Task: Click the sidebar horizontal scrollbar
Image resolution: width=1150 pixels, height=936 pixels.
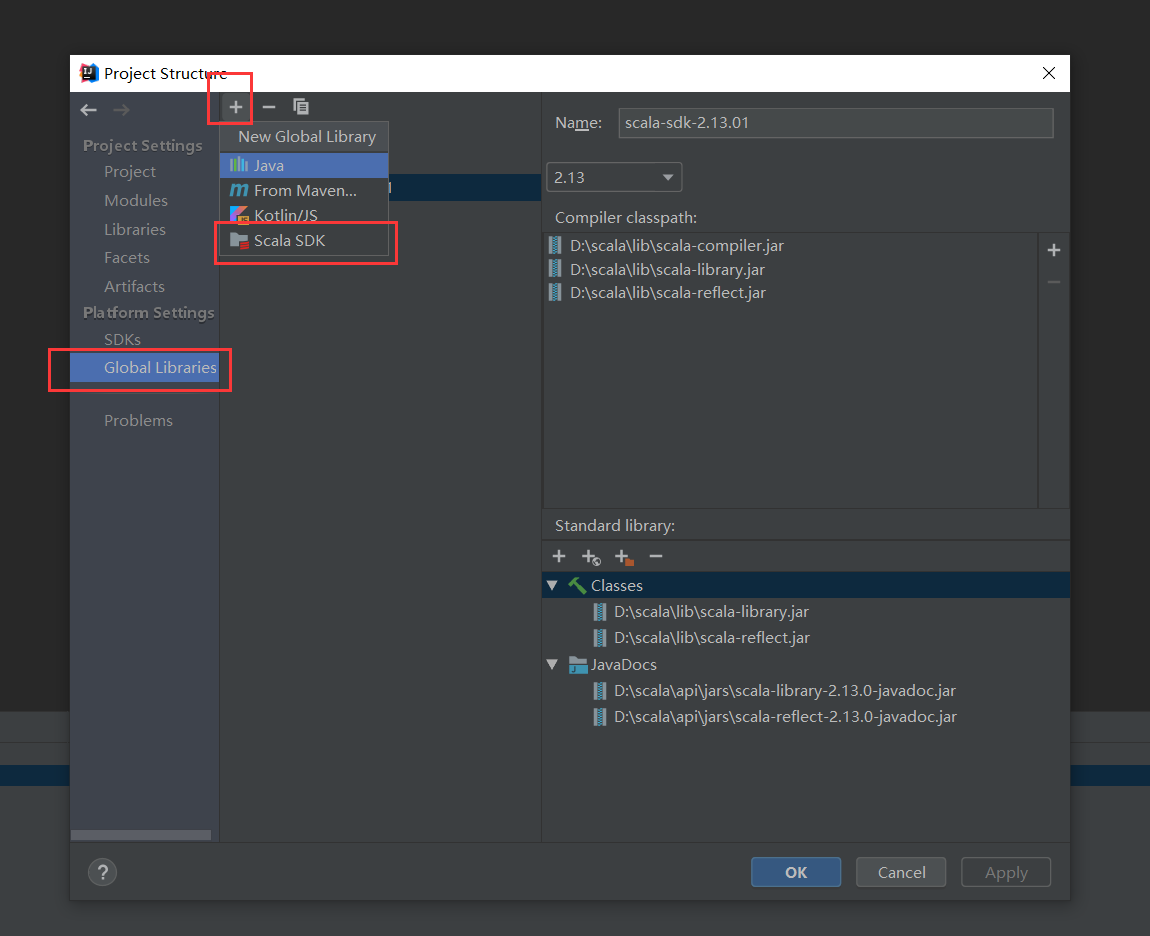Action: coord(141,835)
